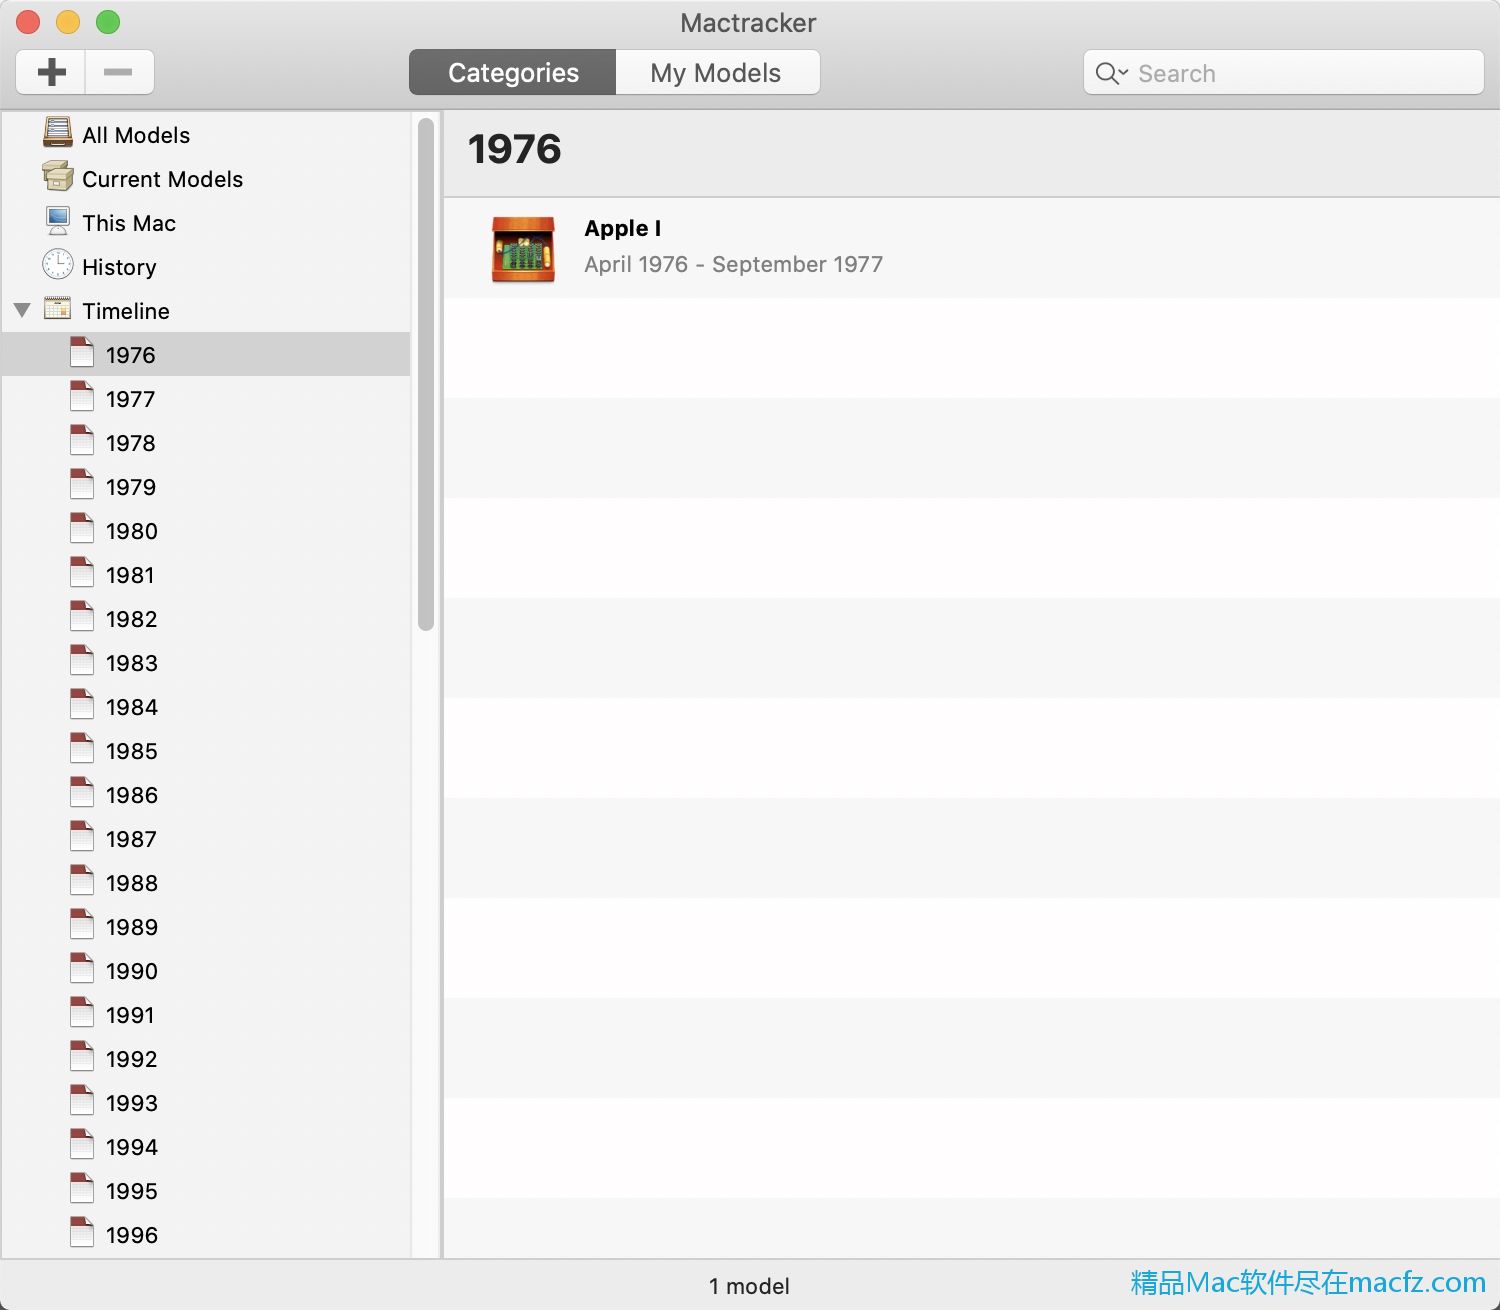Click the page icon beside 1985
This screenshot has height=1310, width=1500.
[x=82, y=749]
